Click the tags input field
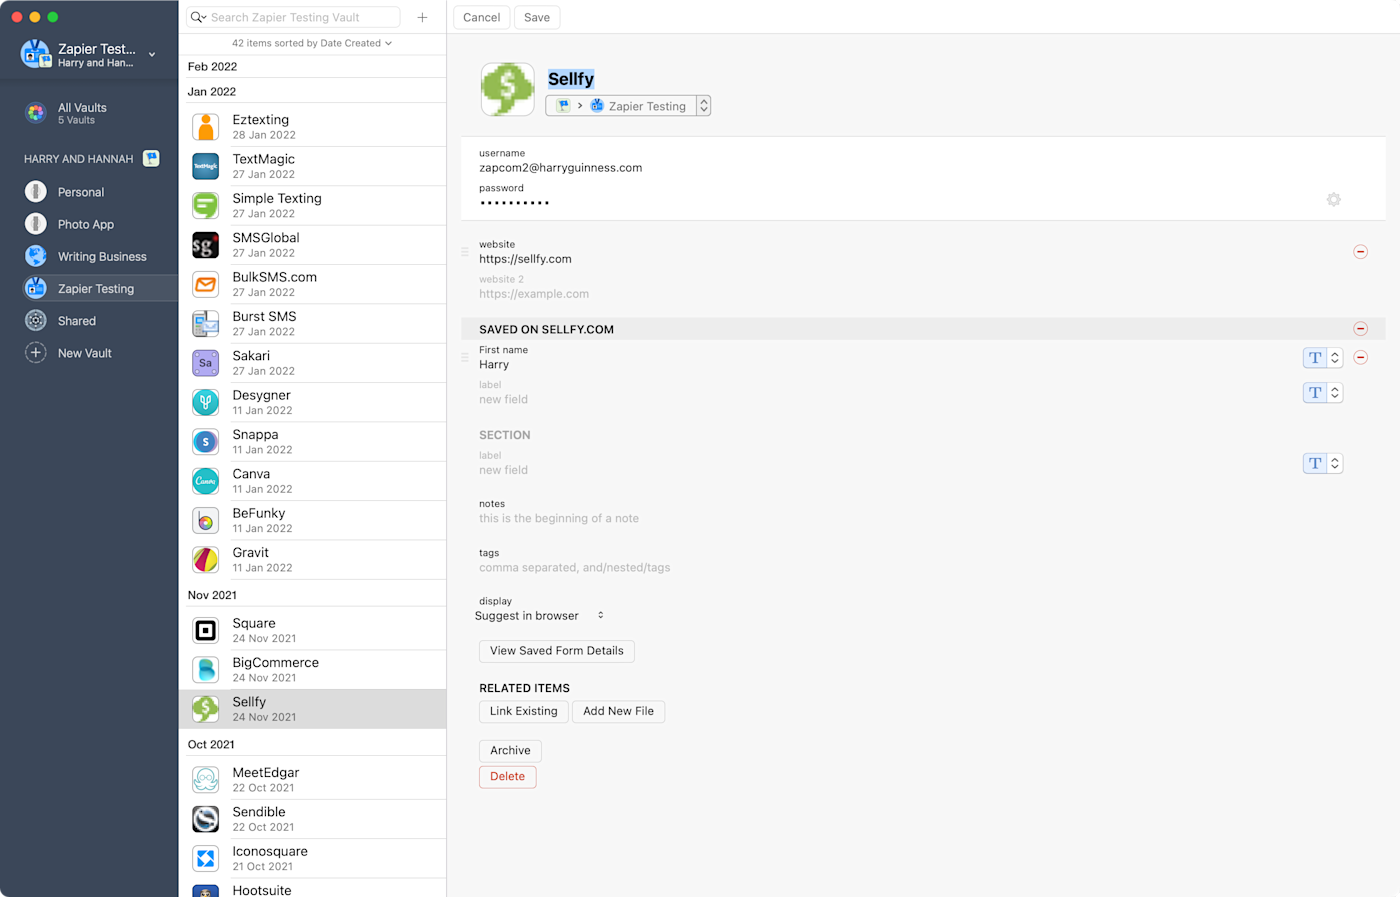The width and height of the screenshot is (1400, 897). [575, 568]
